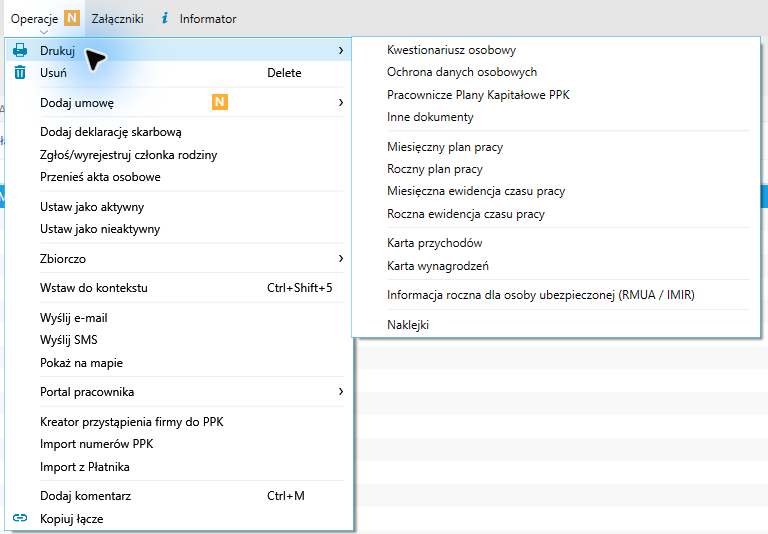The width and height of the screenshot is (768, 534).
Task: Open the Informator menu
Action: [208, 19]
